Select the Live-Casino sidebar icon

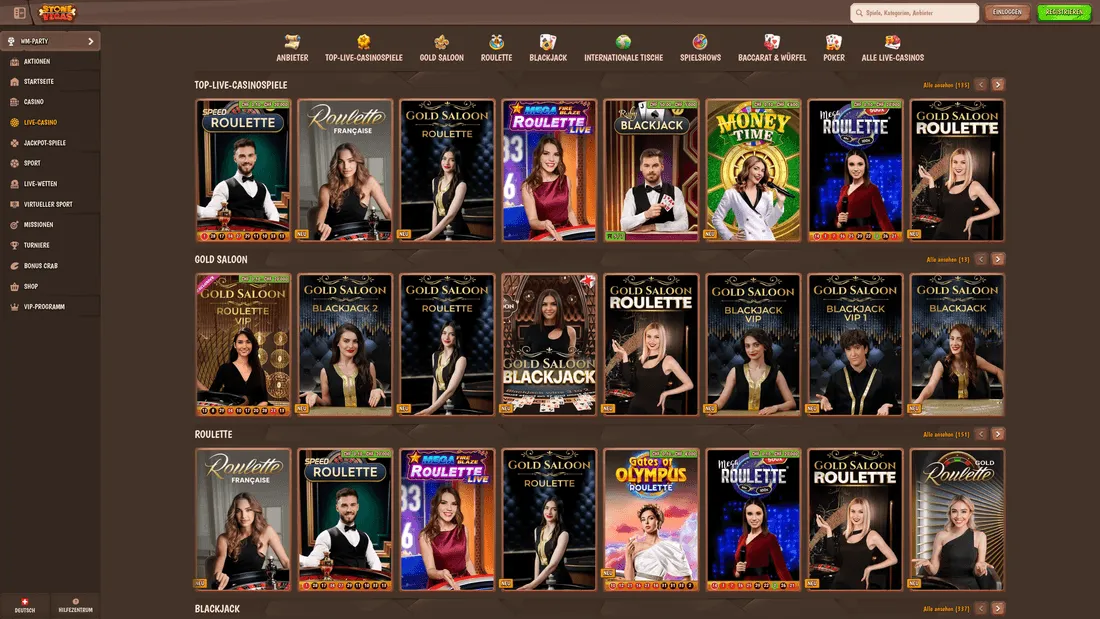14,123
